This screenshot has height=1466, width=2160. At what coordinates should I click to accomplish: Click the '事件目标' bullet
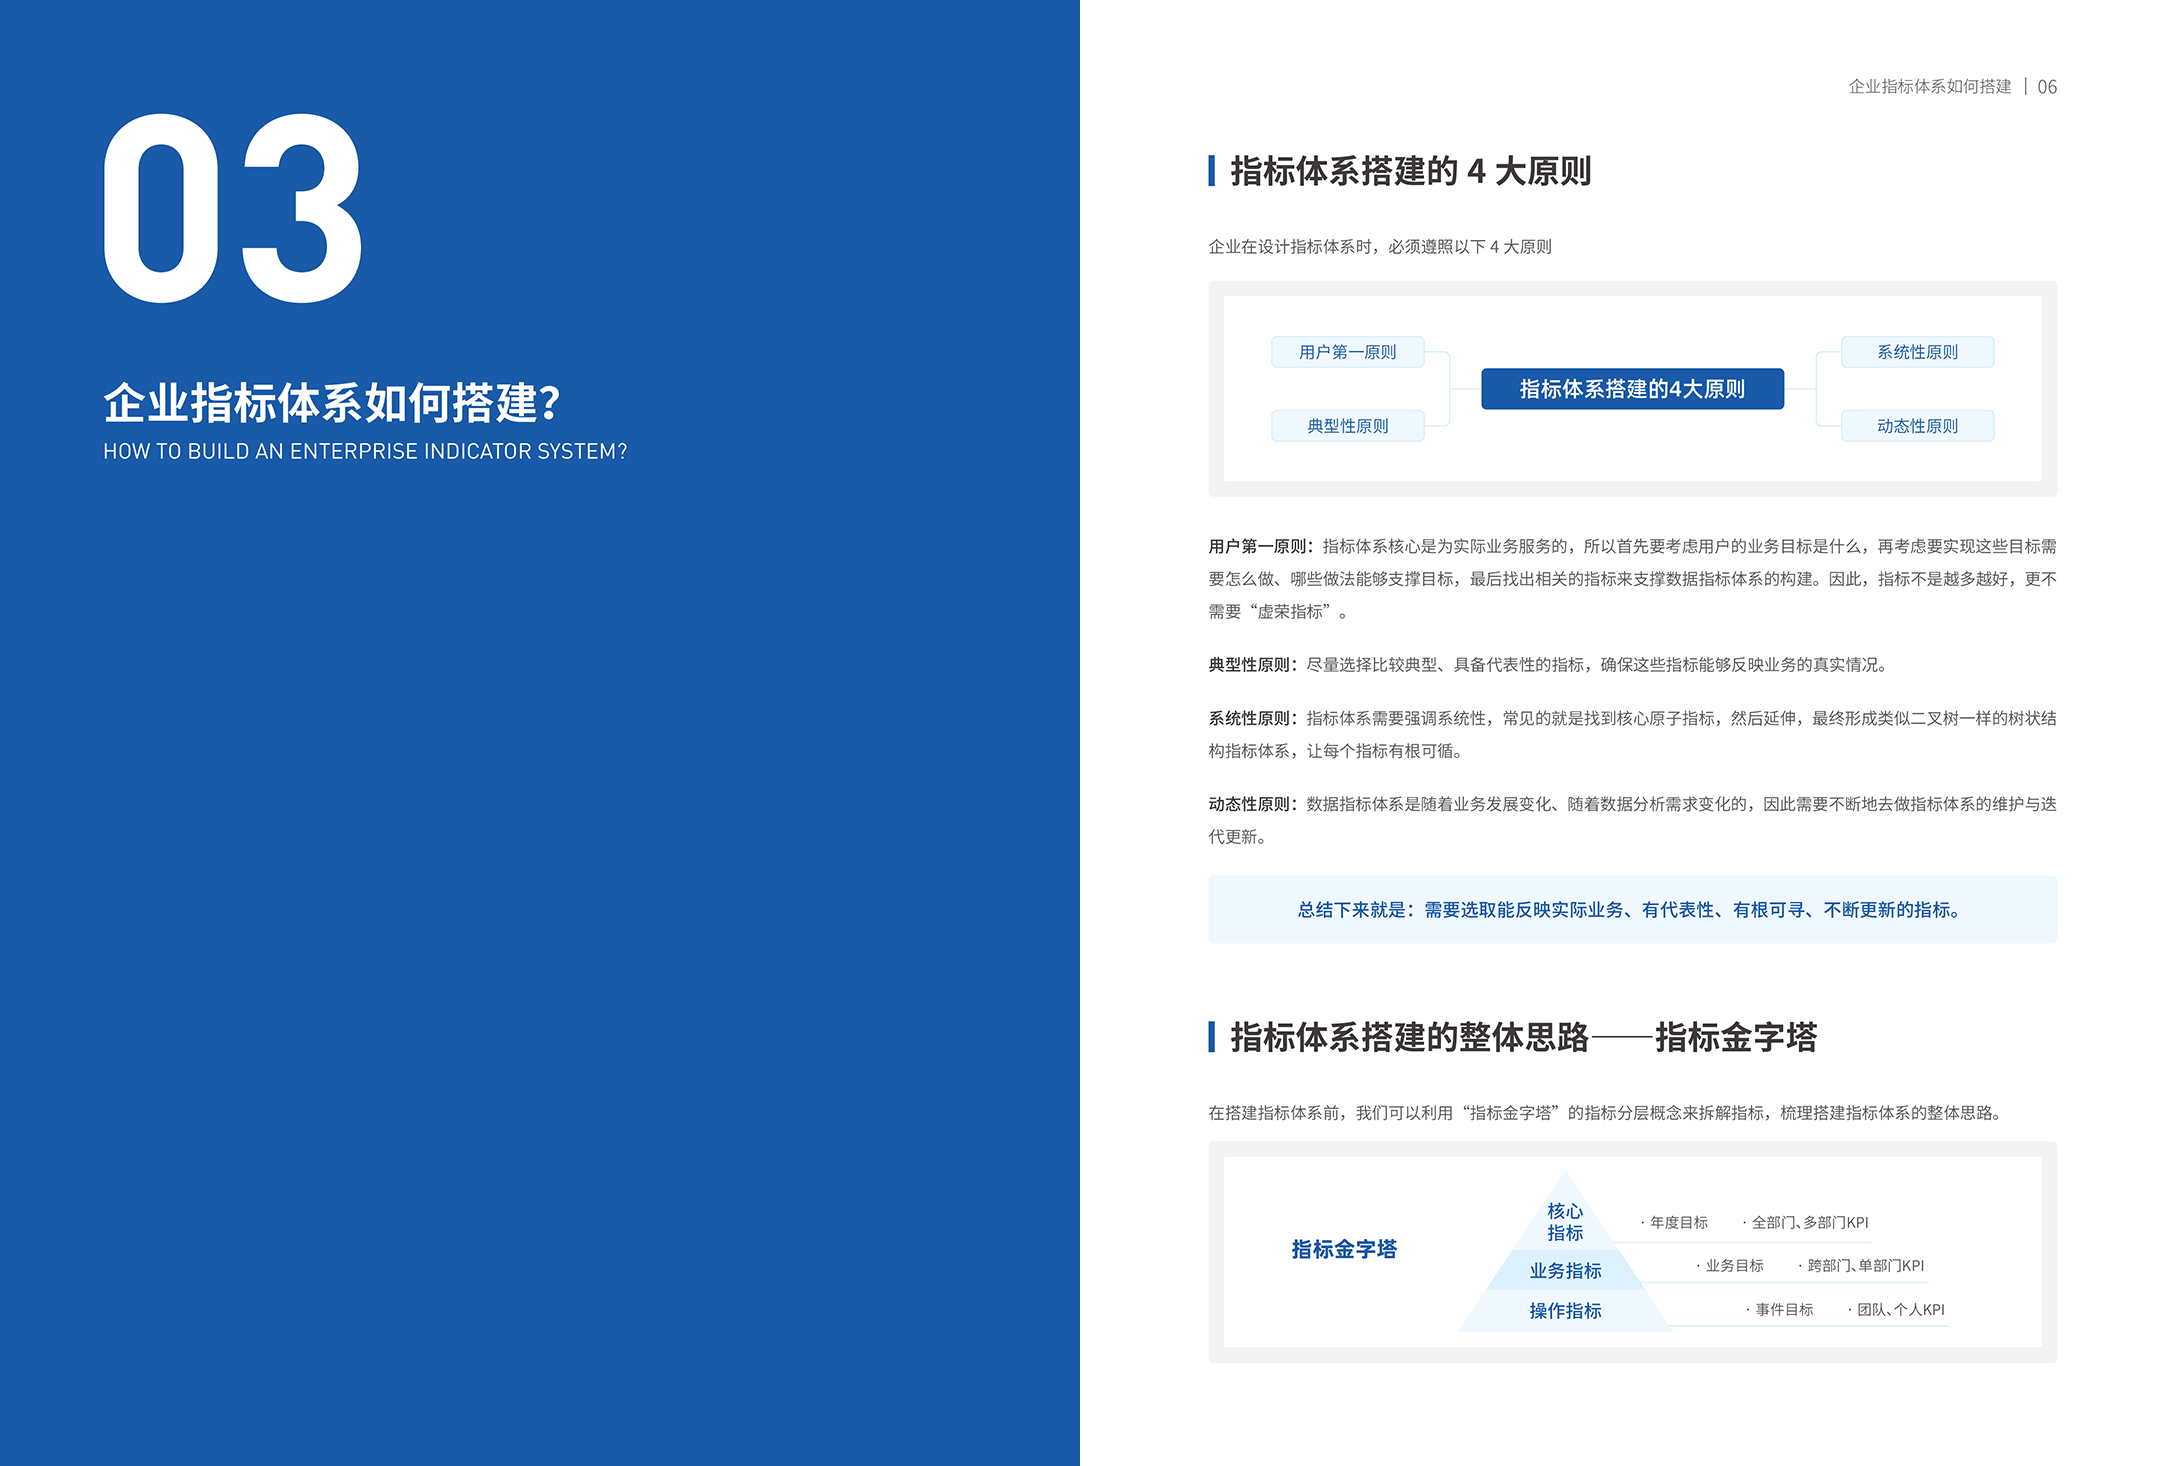[x=1781, y=1310]
